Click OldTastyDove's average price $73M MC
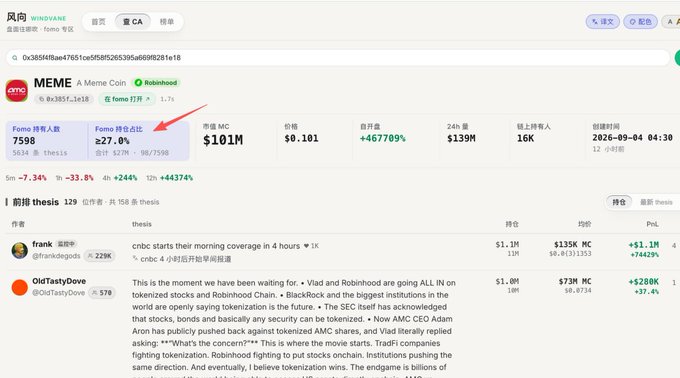This screenshot has width=680, height=378. [x=575, y=281]
